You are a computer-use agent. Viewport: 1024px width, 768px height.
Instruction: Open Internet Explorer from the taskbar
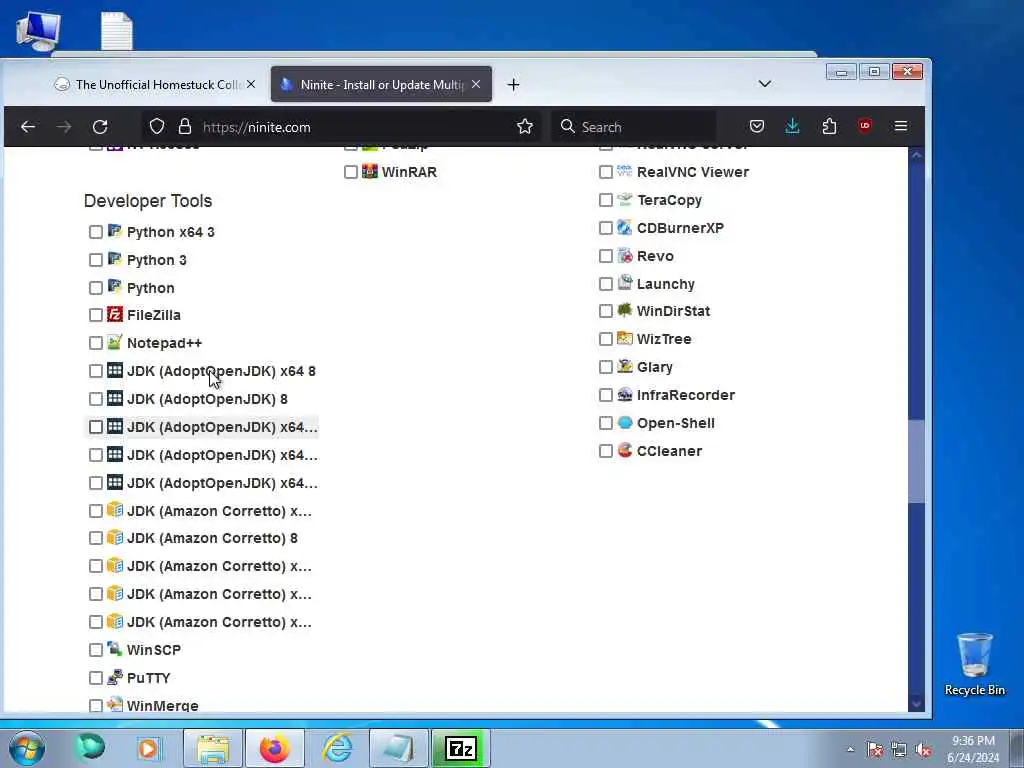click(x=338, y=748)
